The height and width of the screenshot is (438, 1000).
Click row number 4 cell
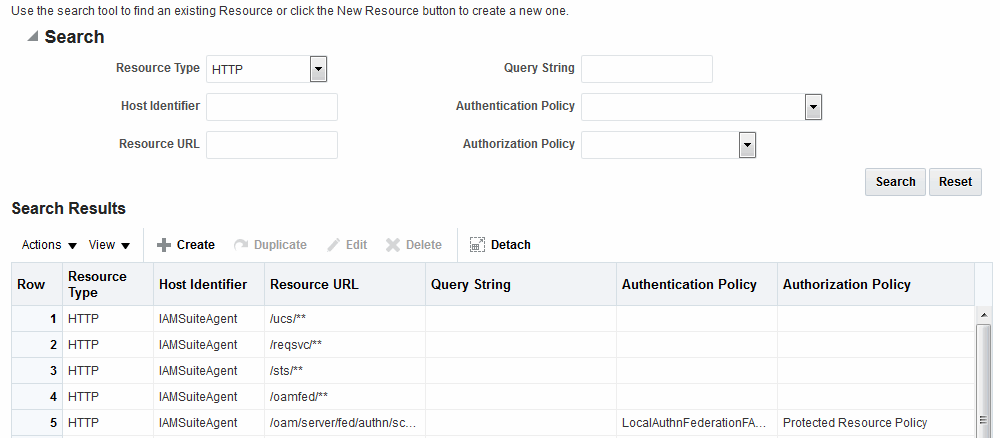click(36, 397)
